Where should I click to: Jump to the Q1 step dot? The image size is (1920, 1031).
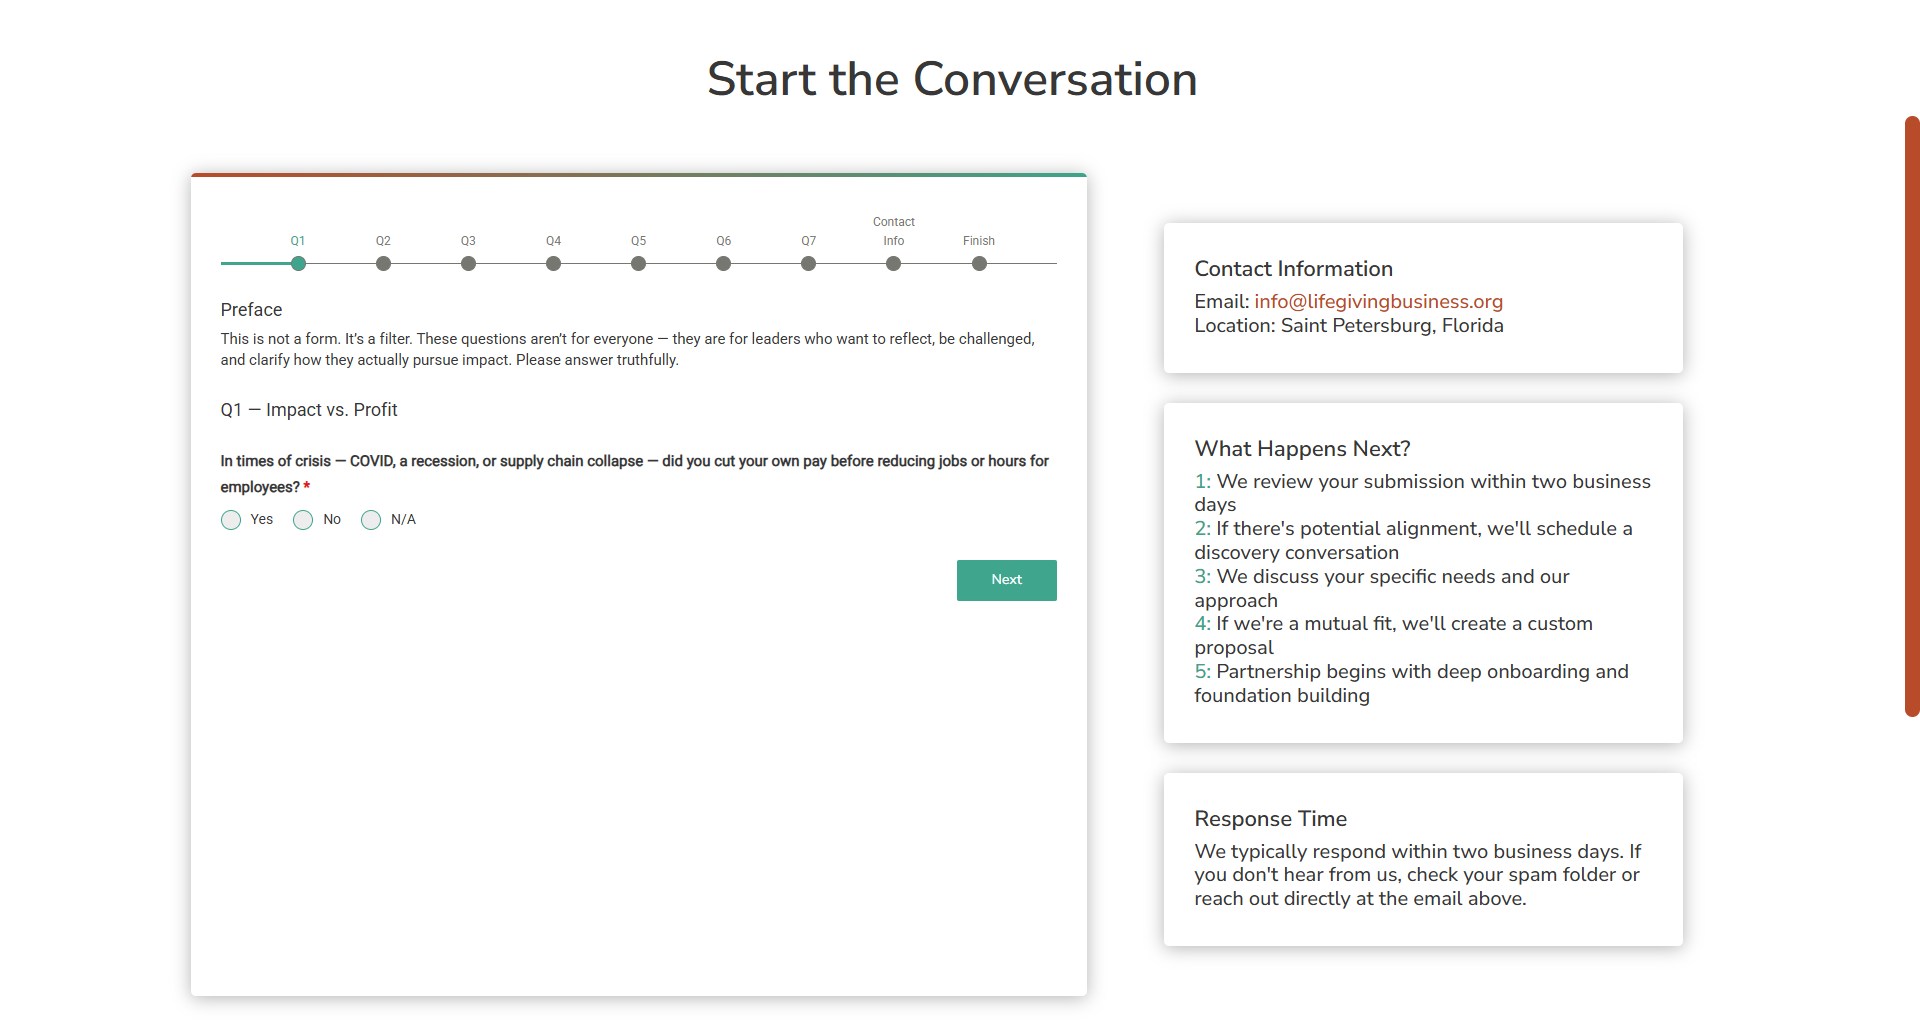click(298, 264)
